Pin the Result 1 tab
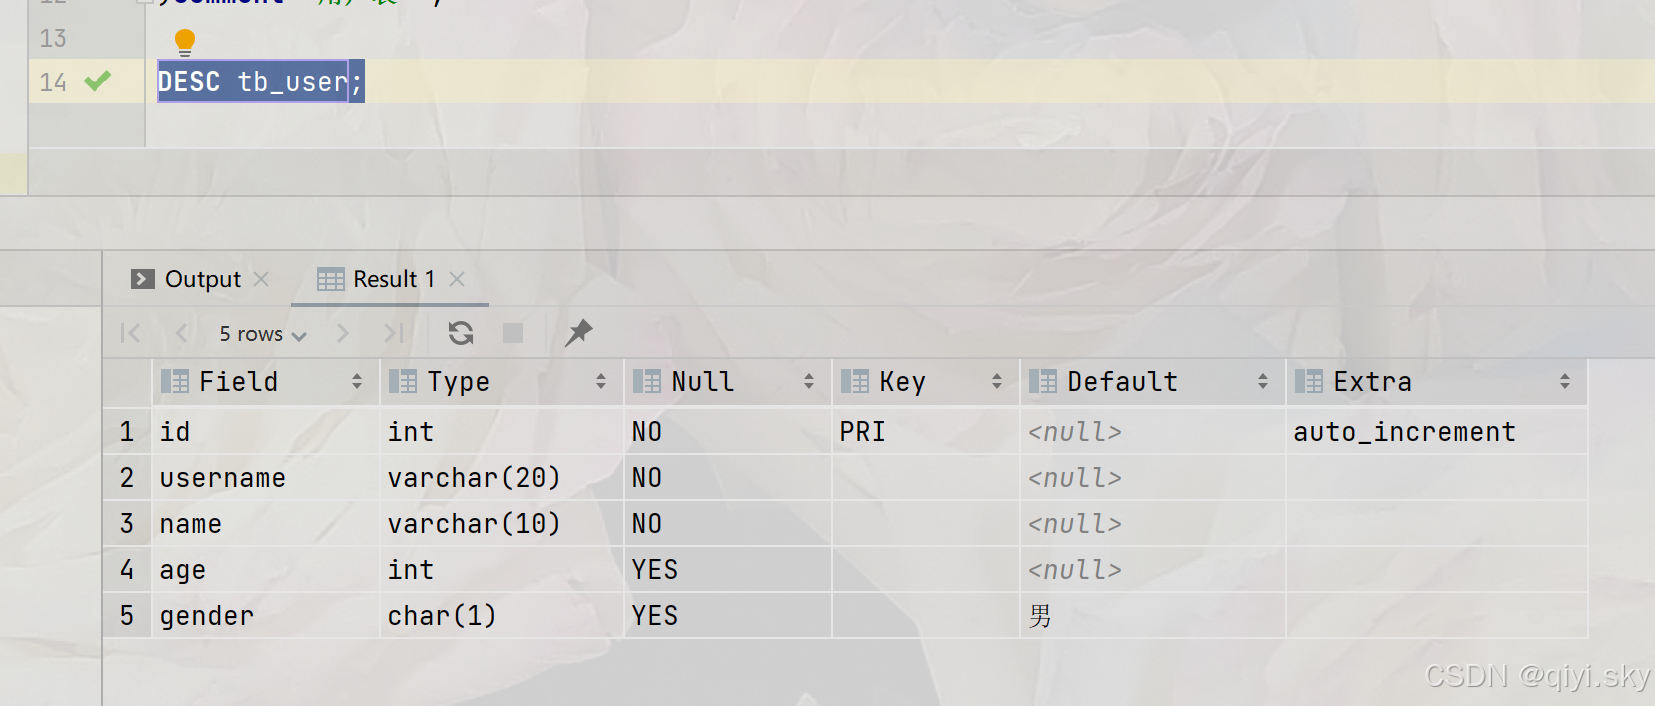The height and width of the screenshot is (706, 1655). coord(578,333)
